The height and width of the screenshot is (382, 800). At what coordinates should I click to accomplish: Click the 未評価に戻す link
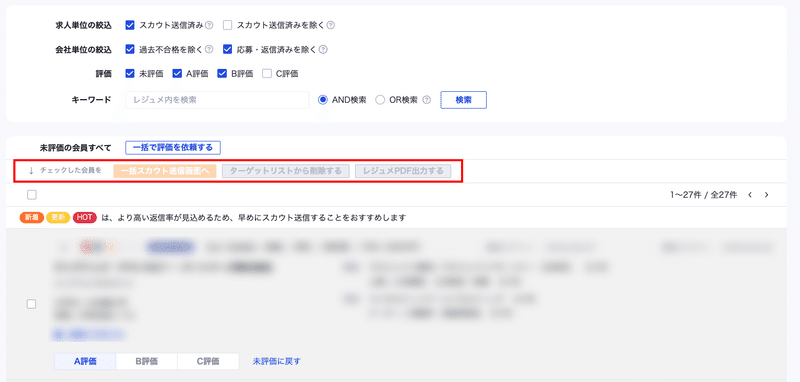point(277,362)
